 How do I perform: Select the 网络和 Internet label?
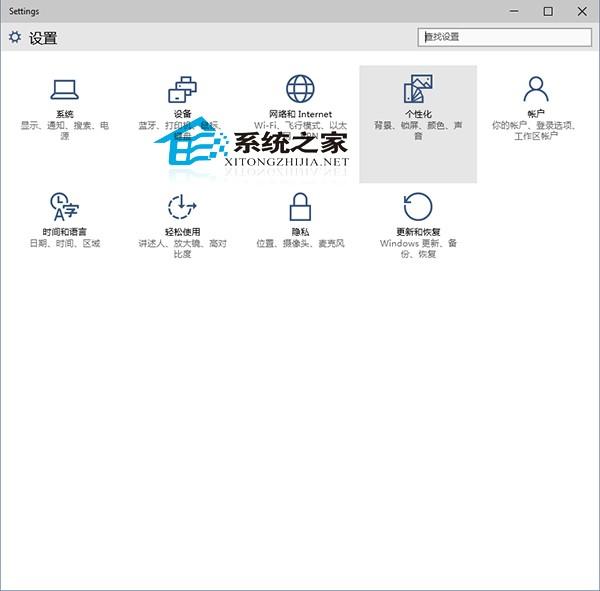(300, 114)
